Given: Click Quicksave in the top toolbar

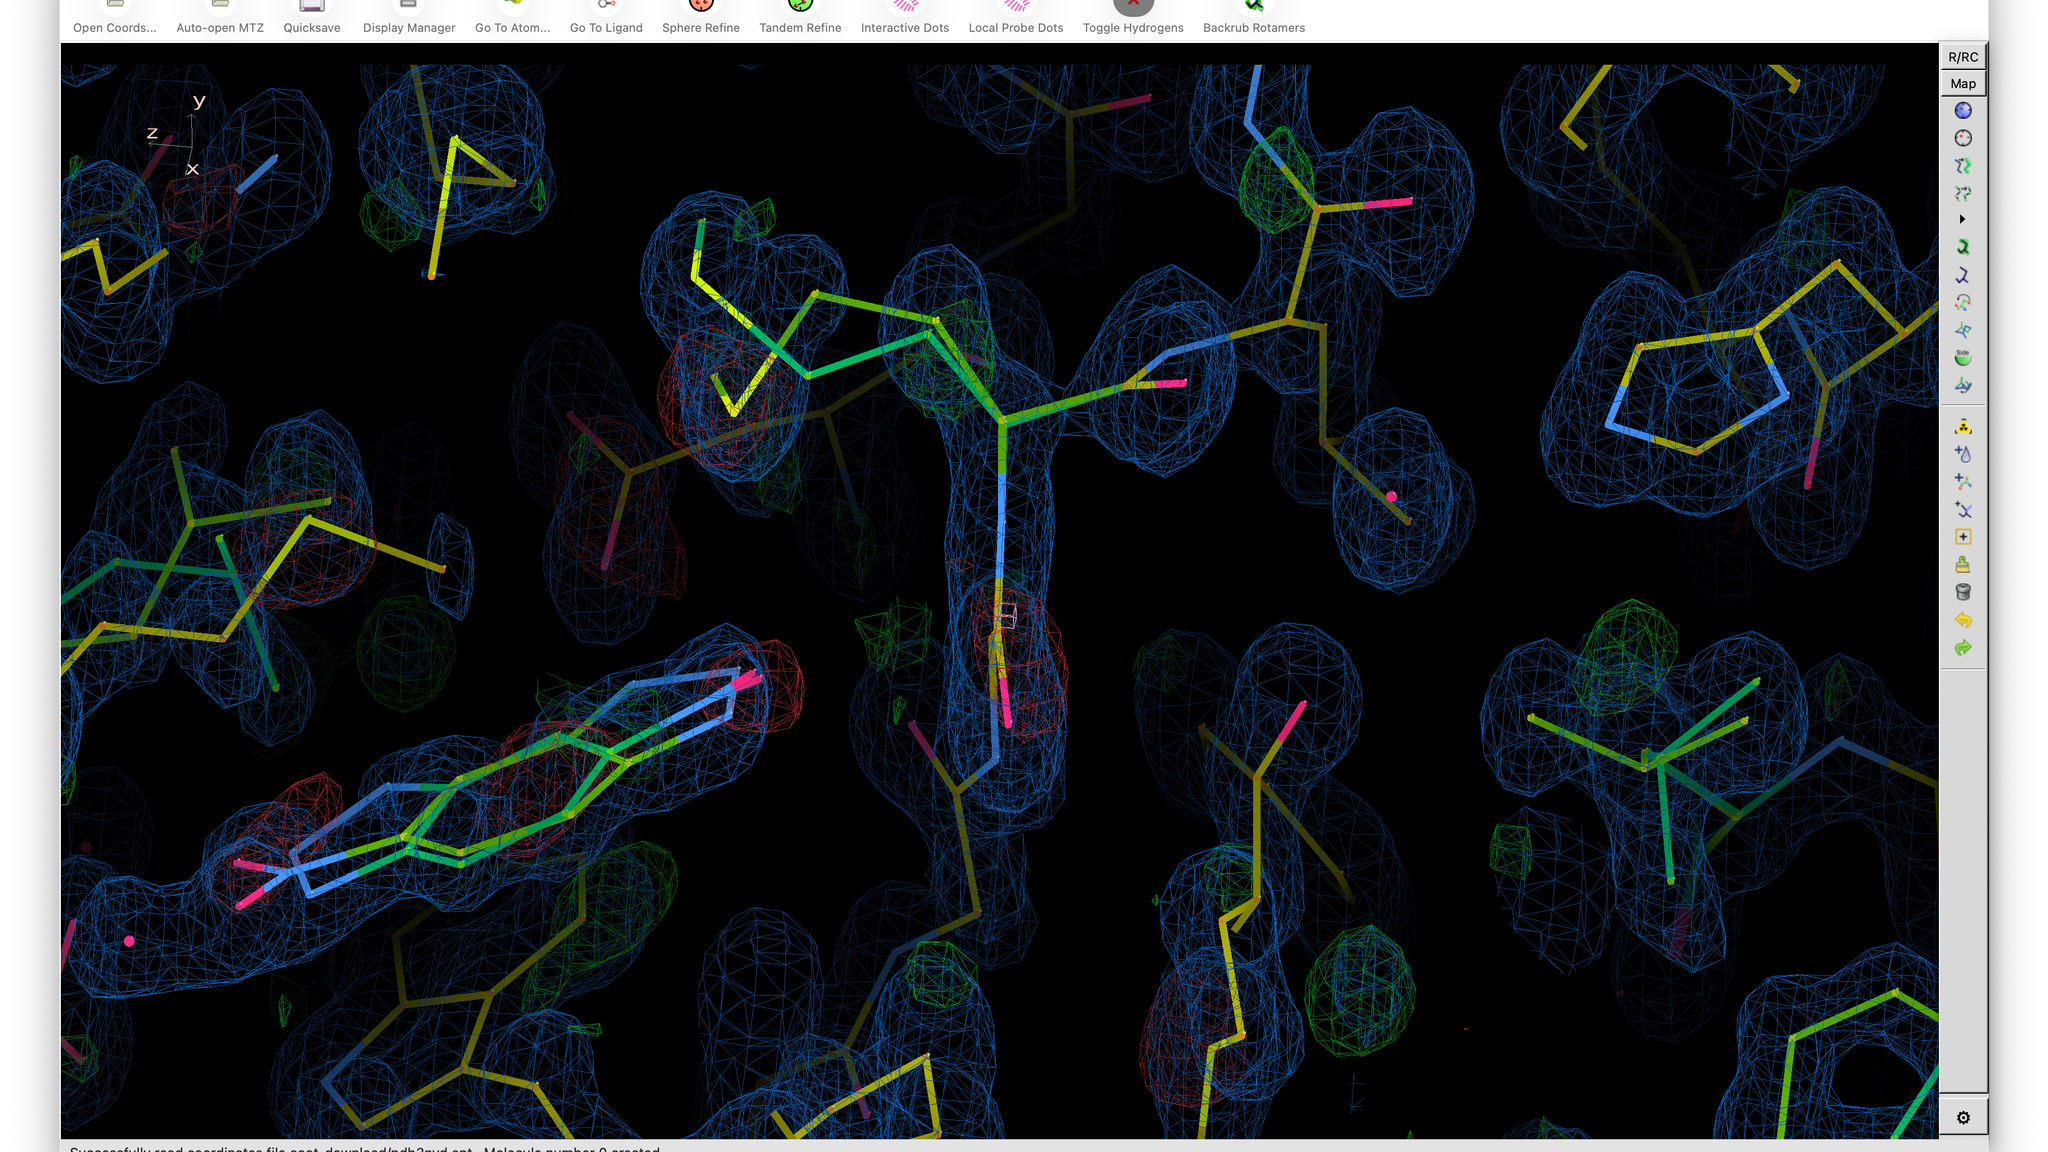Looking at the screenshot, I should (x=312, y=19).
